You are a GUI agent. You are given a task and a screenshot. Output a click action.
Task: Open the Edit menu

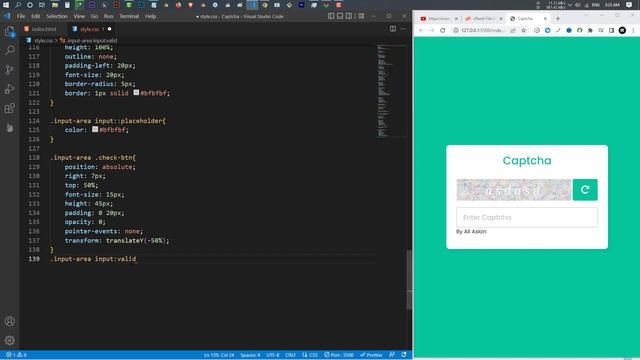point(36,16)
